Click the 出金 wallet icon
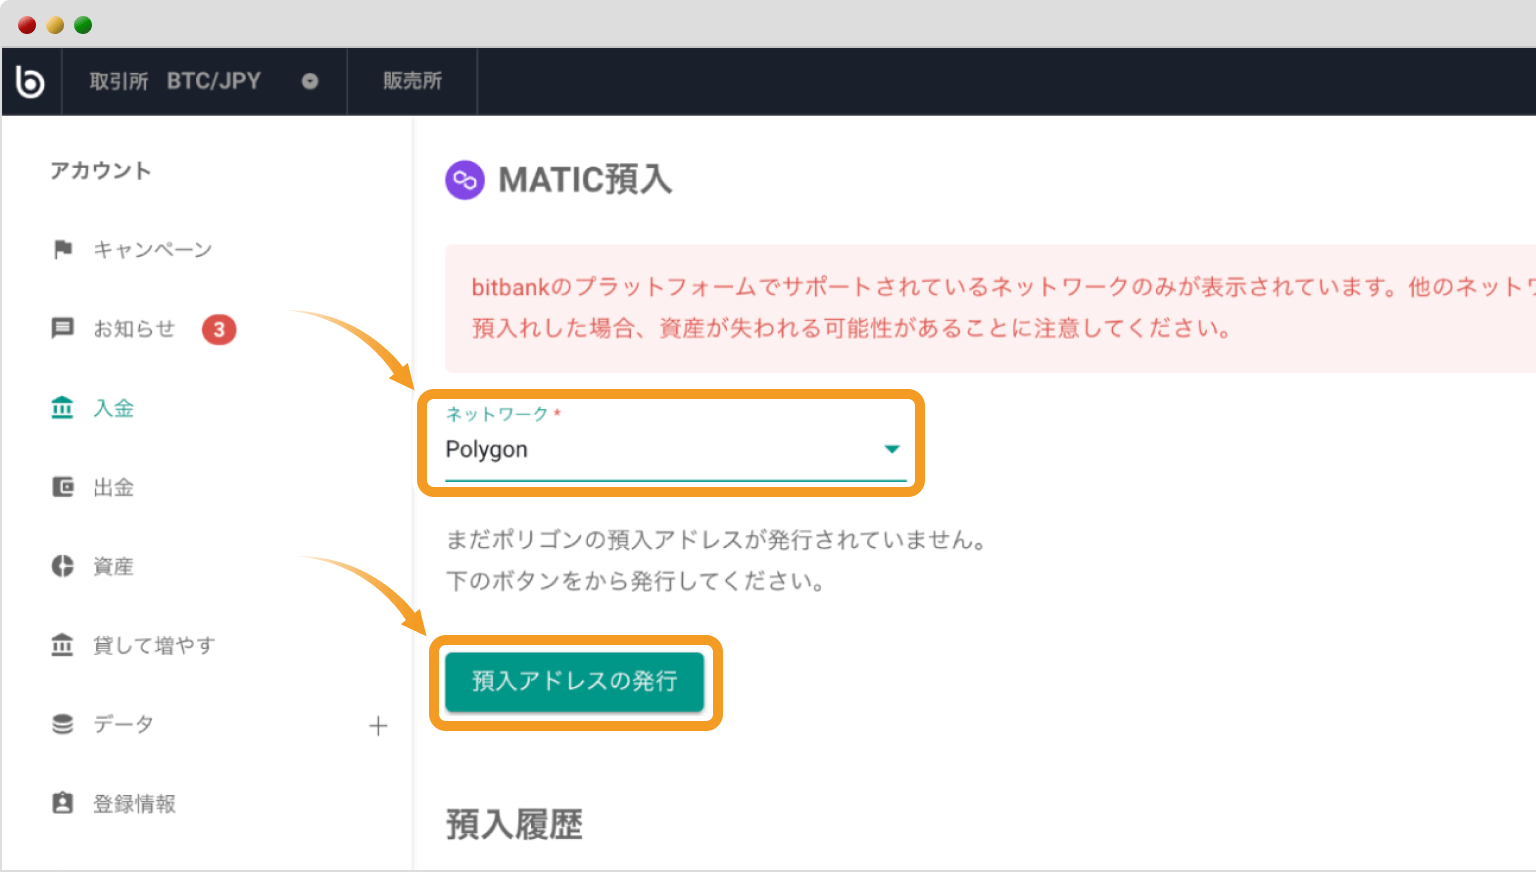The width and height of the screenshot is (1536, 872). click(x=63, y=487)
